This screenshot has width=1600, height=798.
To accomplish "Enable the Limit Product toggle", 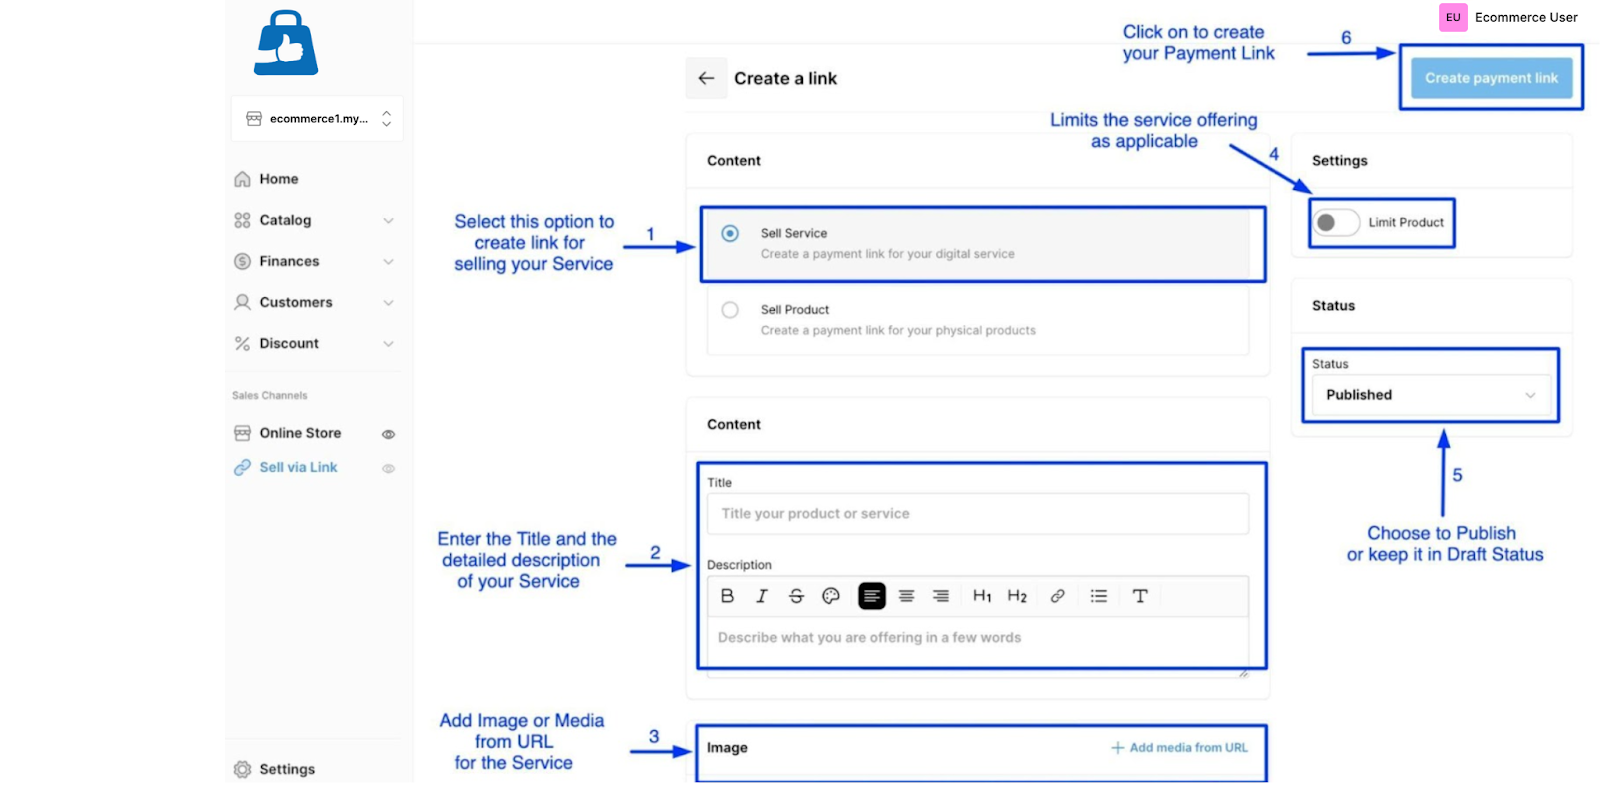I will 1336,222.
